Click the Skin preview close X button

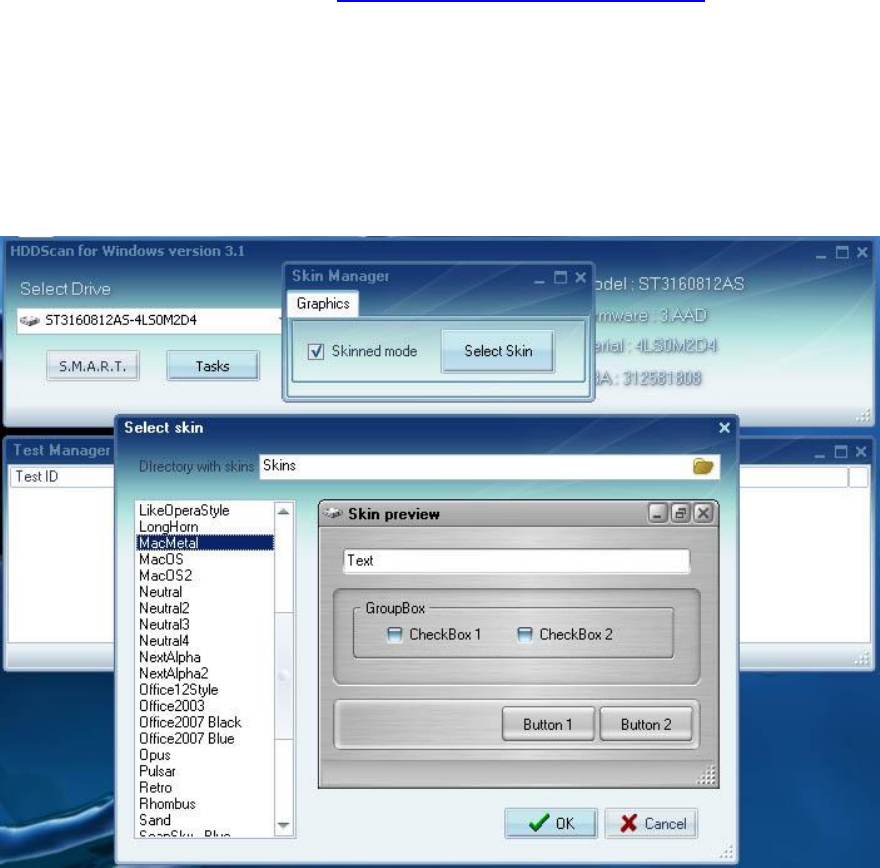tap(703, 513)
